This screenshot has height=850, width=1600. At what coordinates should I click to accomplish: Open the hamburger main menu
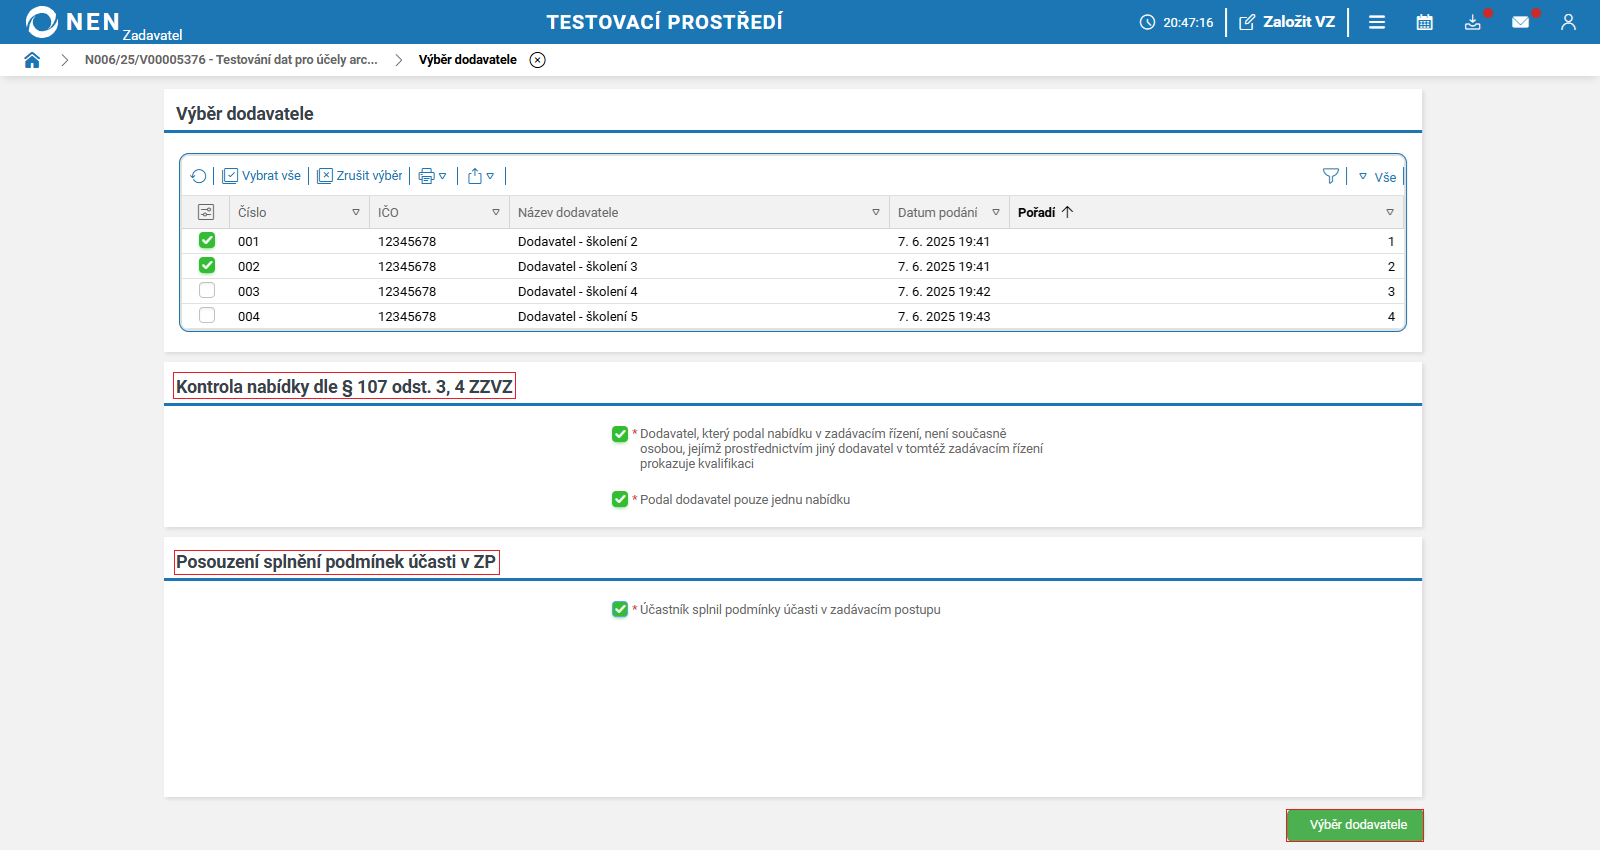[x=1377, y=22]
